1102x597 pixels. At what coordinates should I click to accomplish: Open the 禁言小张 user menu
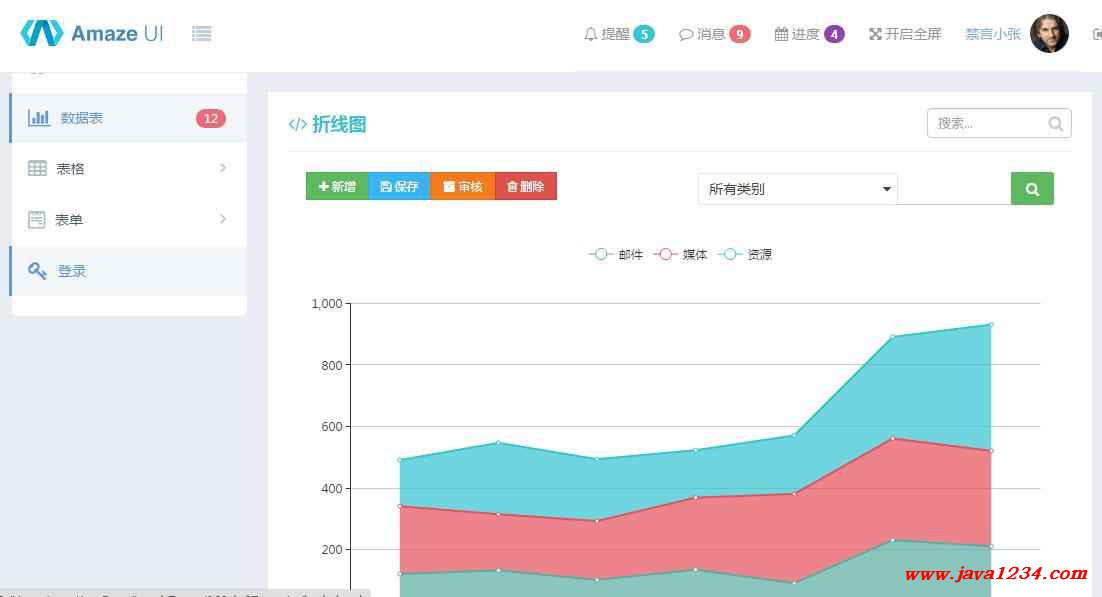(992, 34)
